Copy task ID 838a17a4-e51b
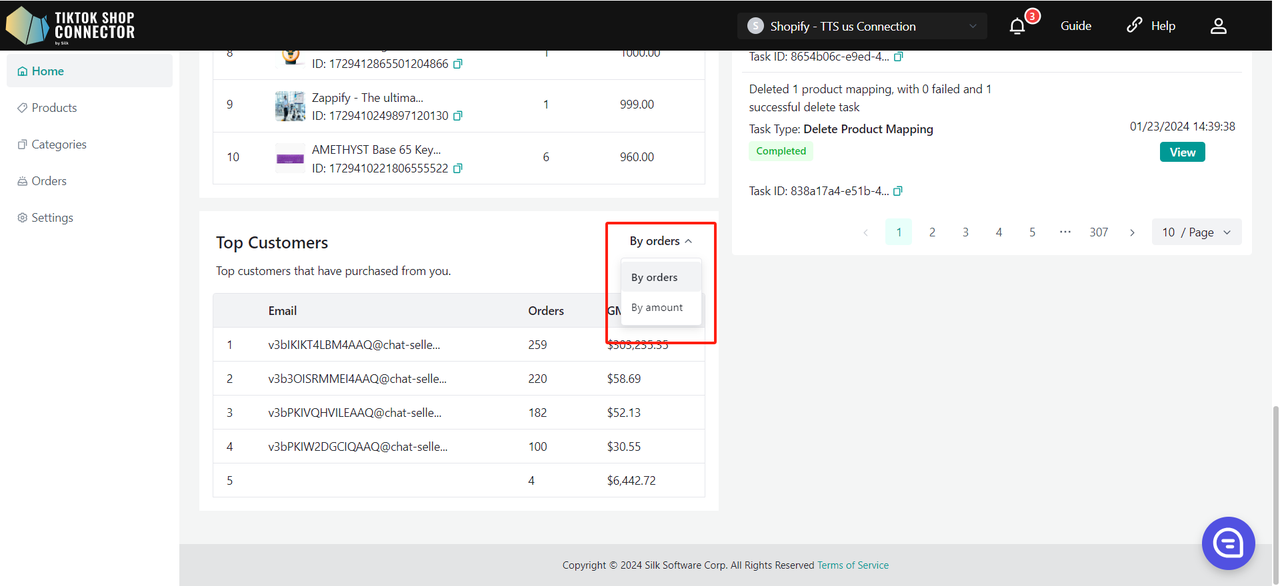Image resolution: width=1280 pixels, height=586 pixels. 898,191
